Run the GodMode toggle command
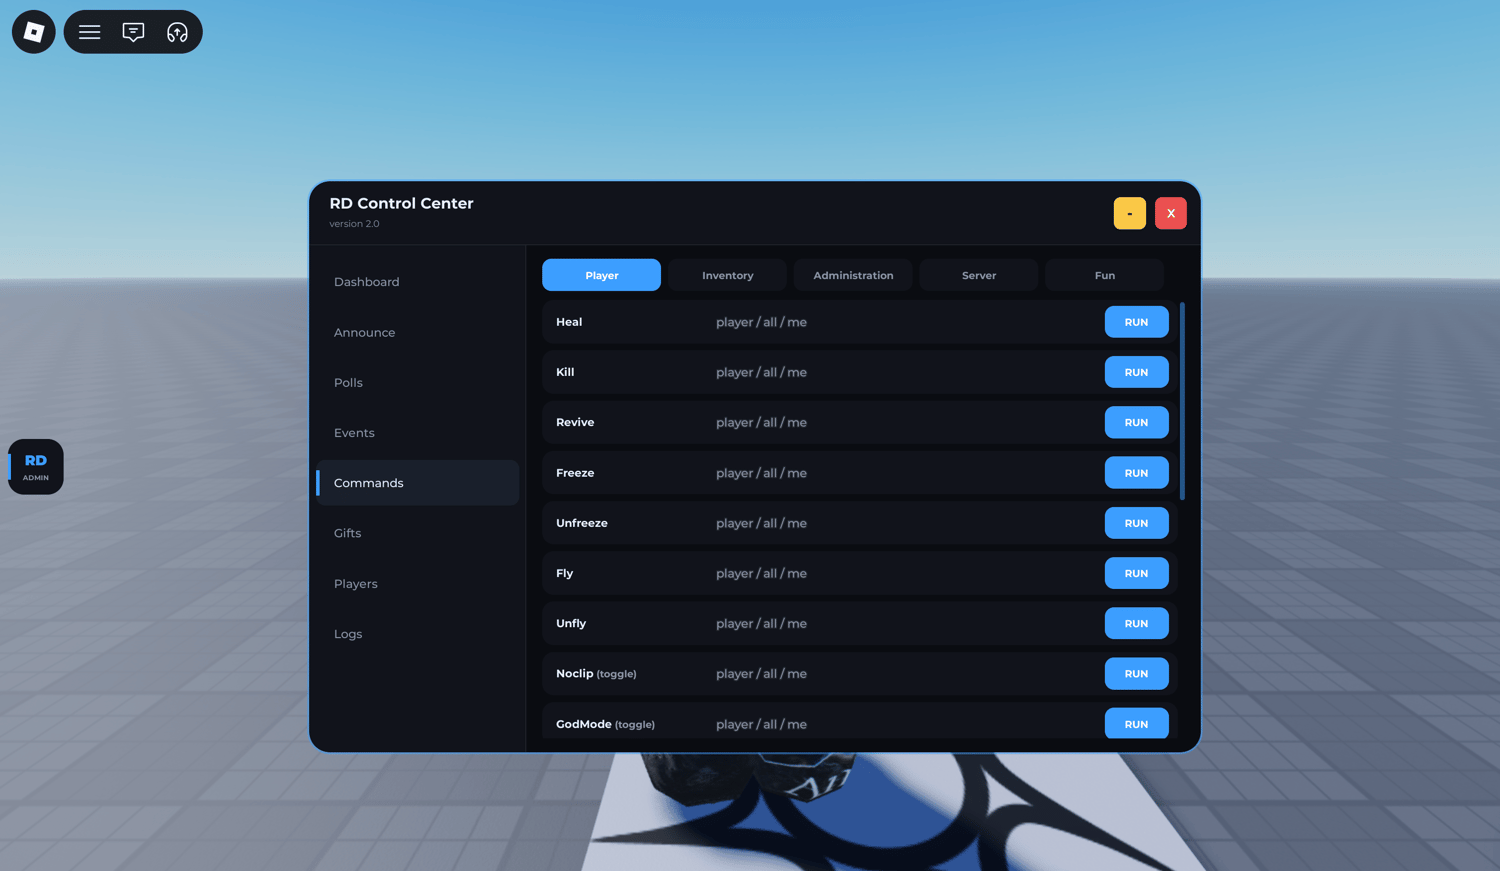 (x=1136, y=723)
